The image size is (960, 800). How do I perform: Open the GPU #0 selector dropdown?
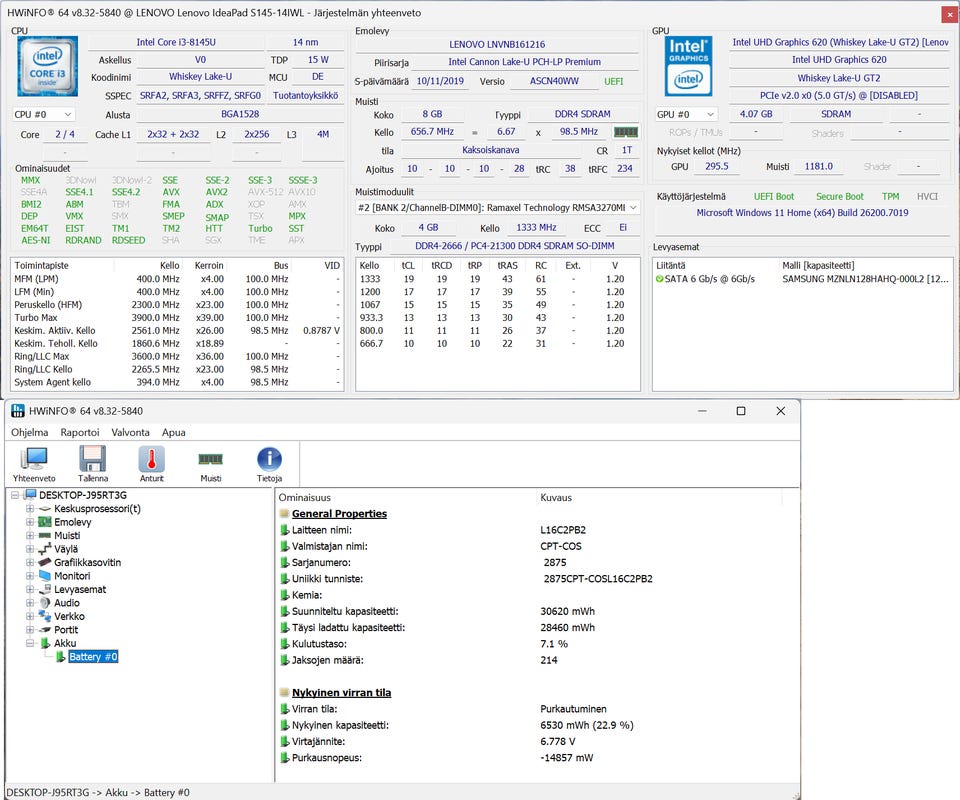click(x=686, y=115)
